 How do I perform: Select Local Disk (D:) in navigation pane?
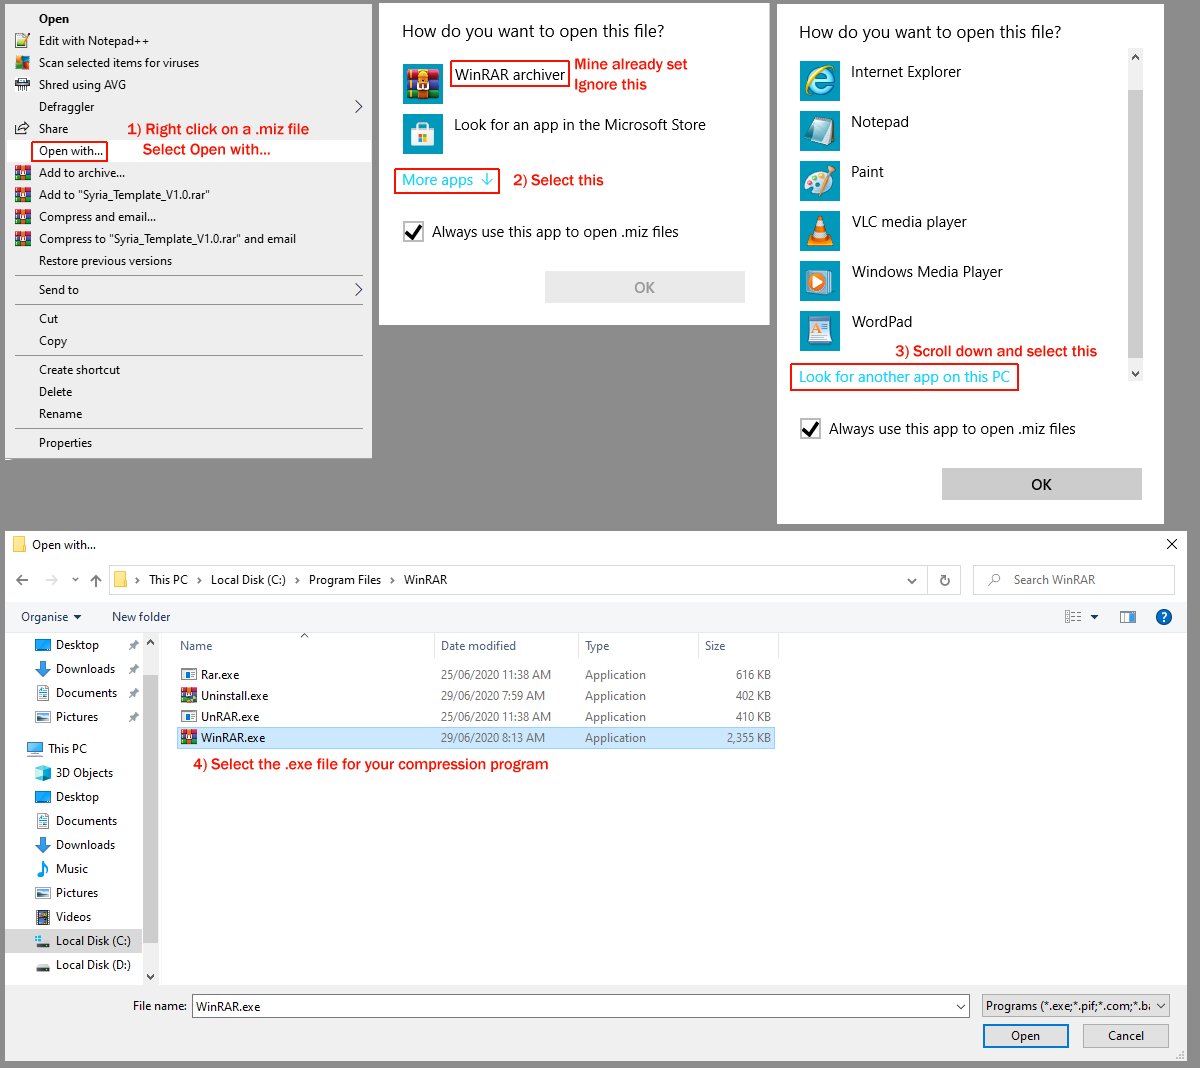point(93,965)
